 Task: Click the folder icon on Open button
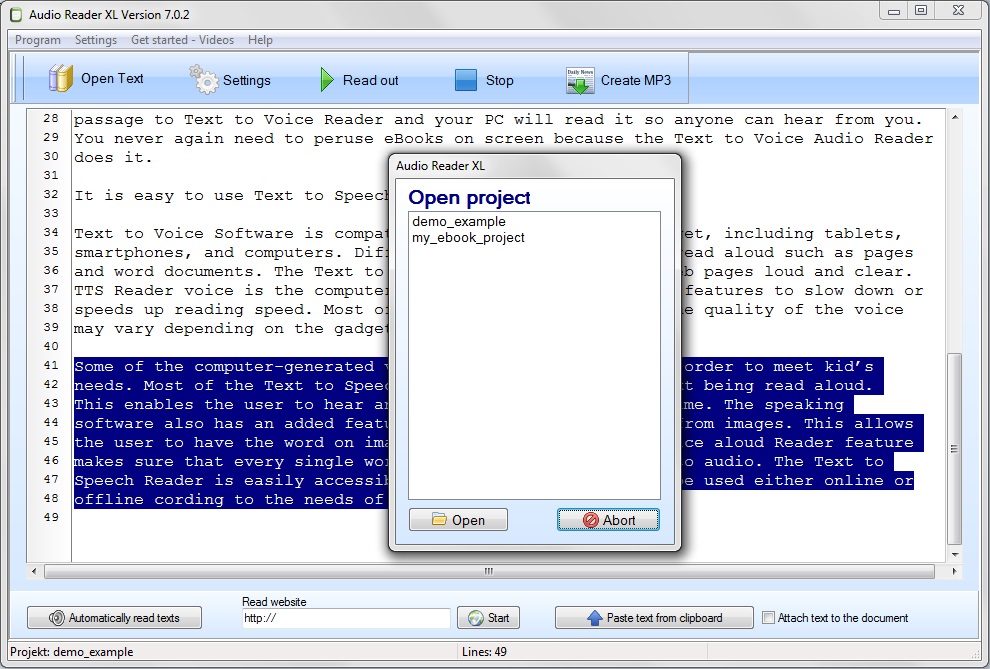click(439, 519)
